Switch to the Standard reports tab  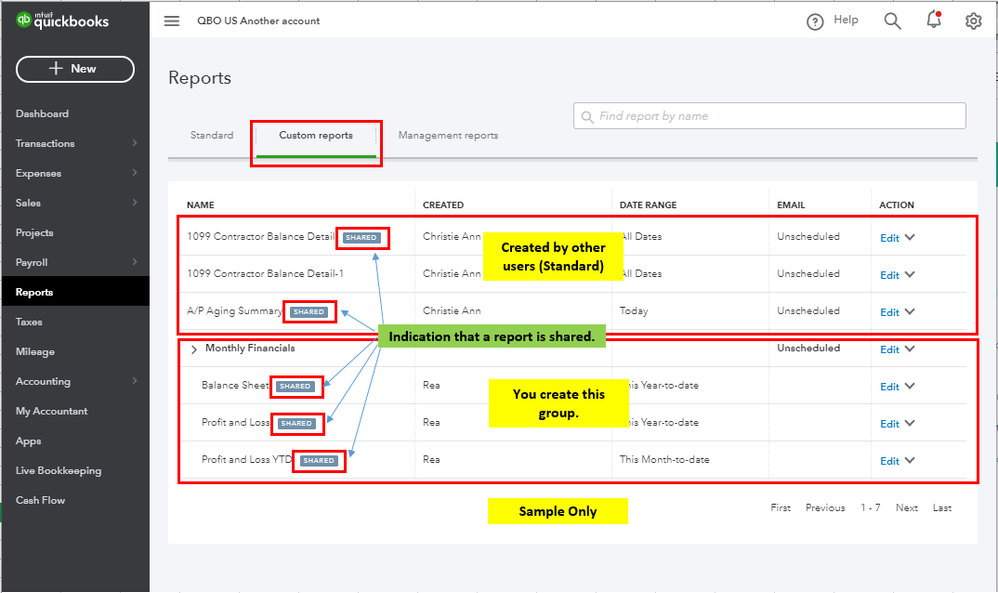coord(212,135)
